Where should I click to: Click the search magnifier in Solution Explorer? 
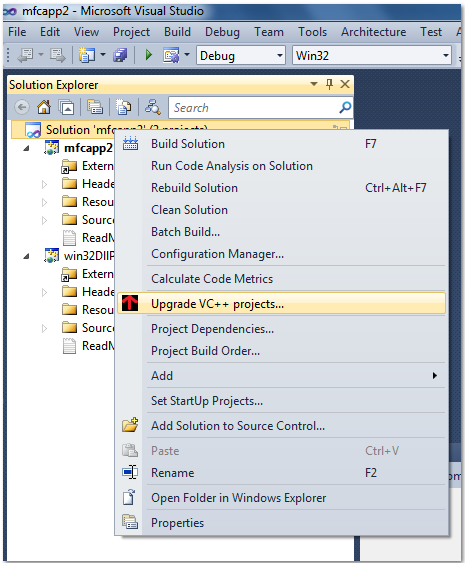345,107
